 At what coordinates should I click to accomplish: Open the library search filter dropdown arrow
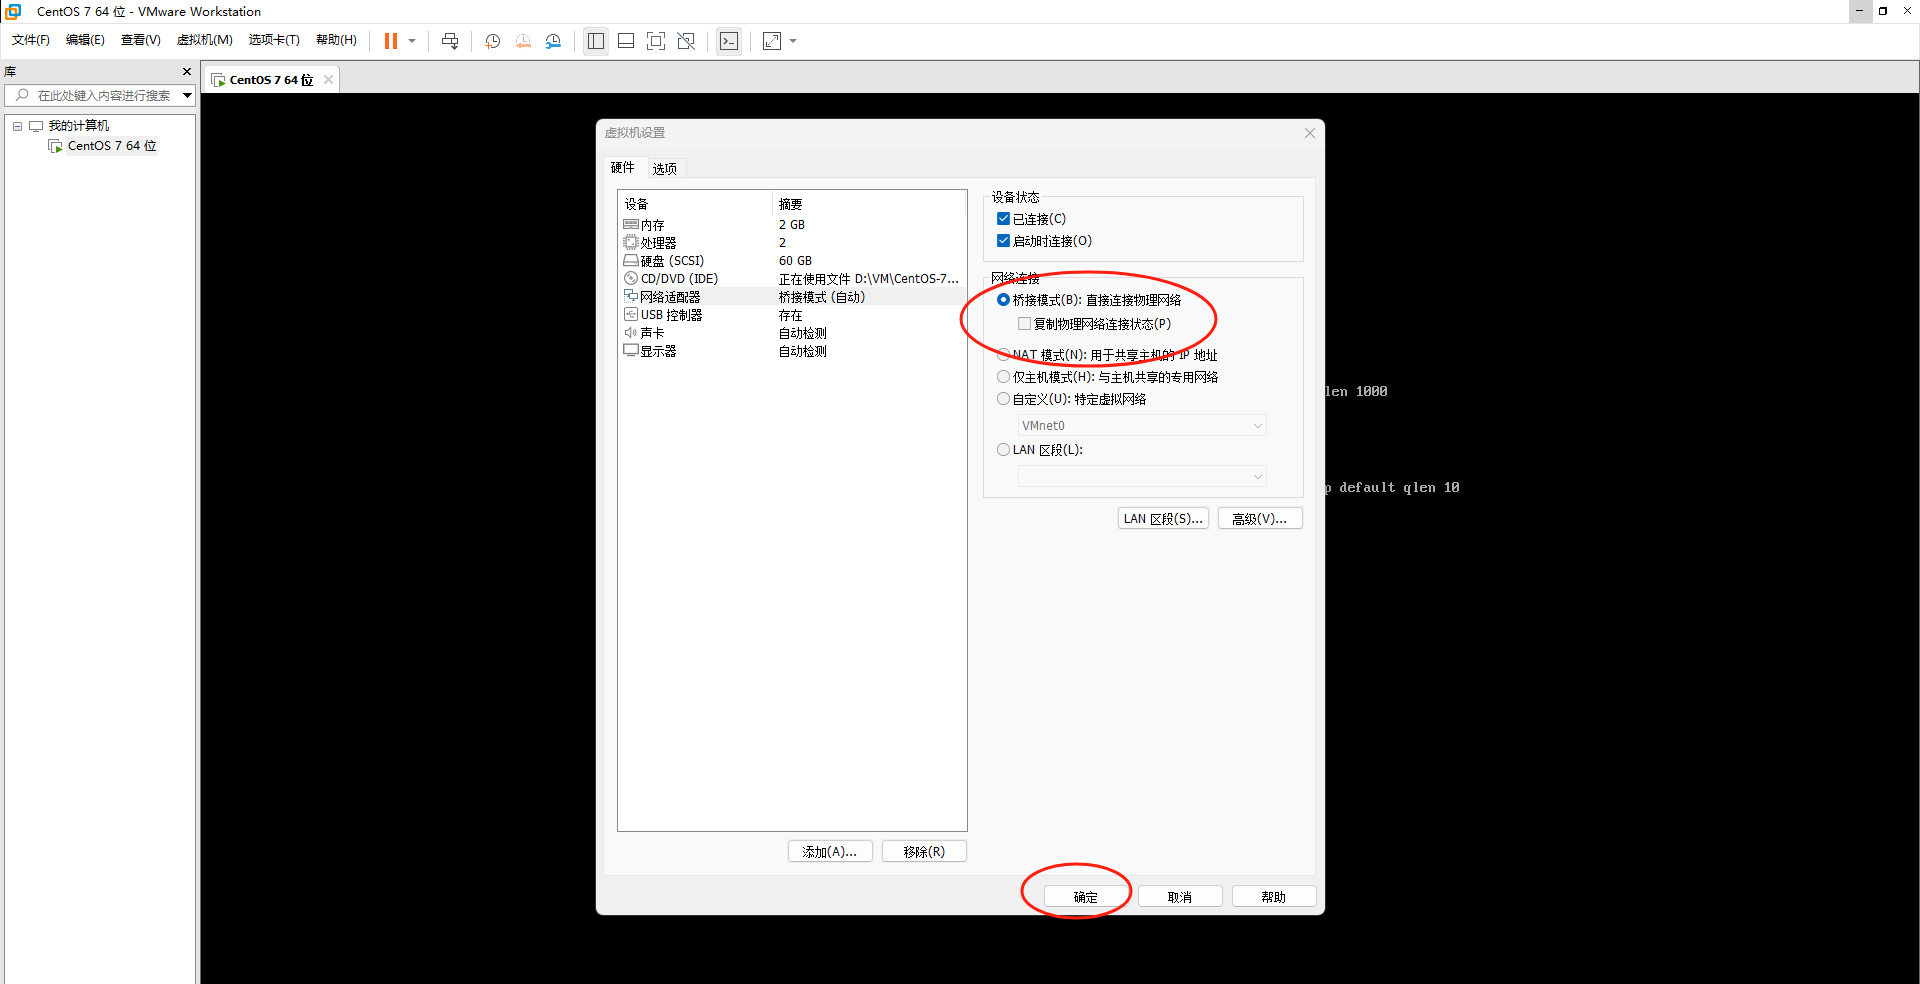point(187,96)
